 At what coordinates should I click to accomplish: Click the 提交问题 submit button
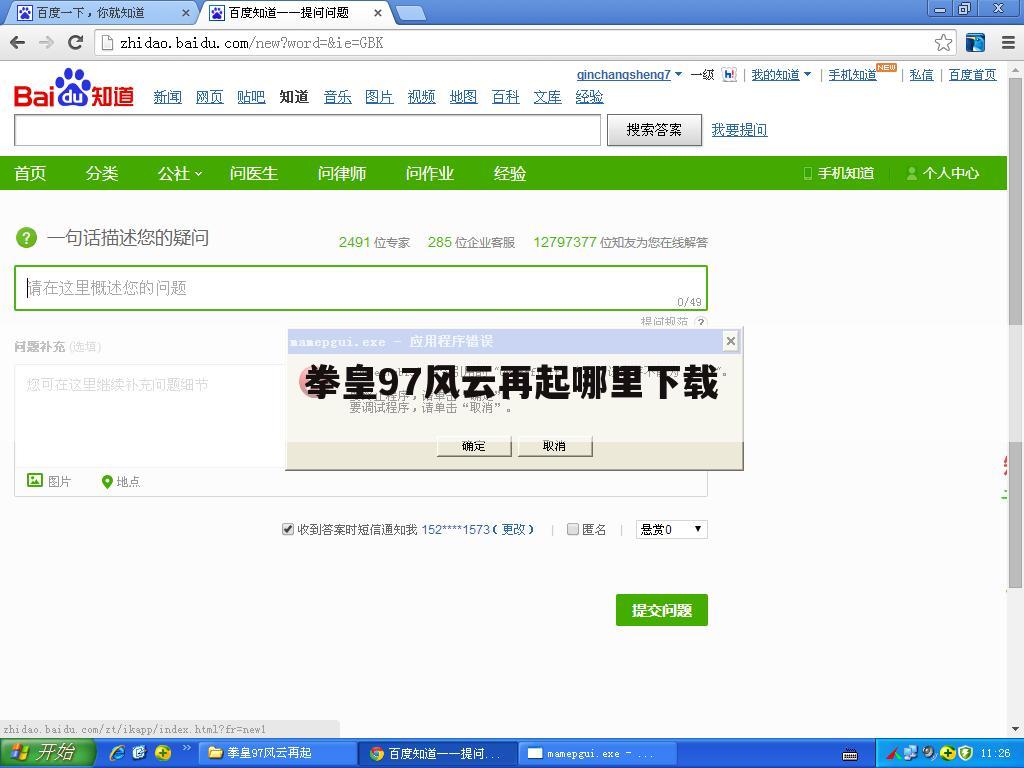coord(662,610)
